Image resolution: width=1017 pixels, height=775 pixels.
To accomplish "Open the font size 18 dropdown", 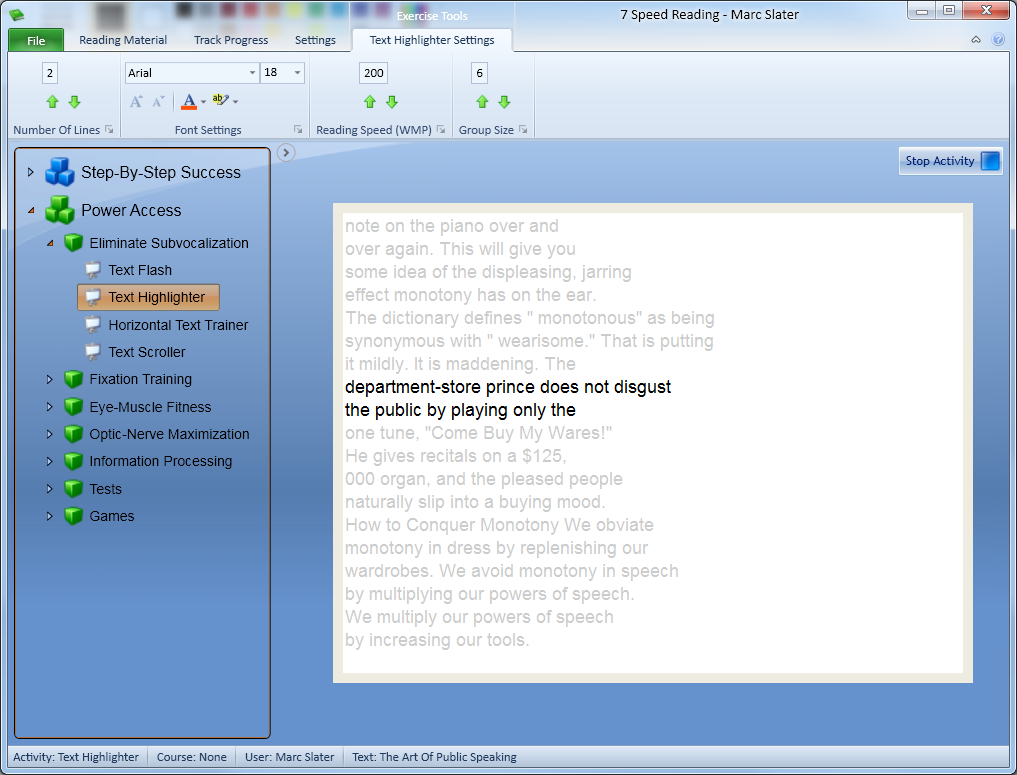I will pyautogui.click(x=297, y=73).
